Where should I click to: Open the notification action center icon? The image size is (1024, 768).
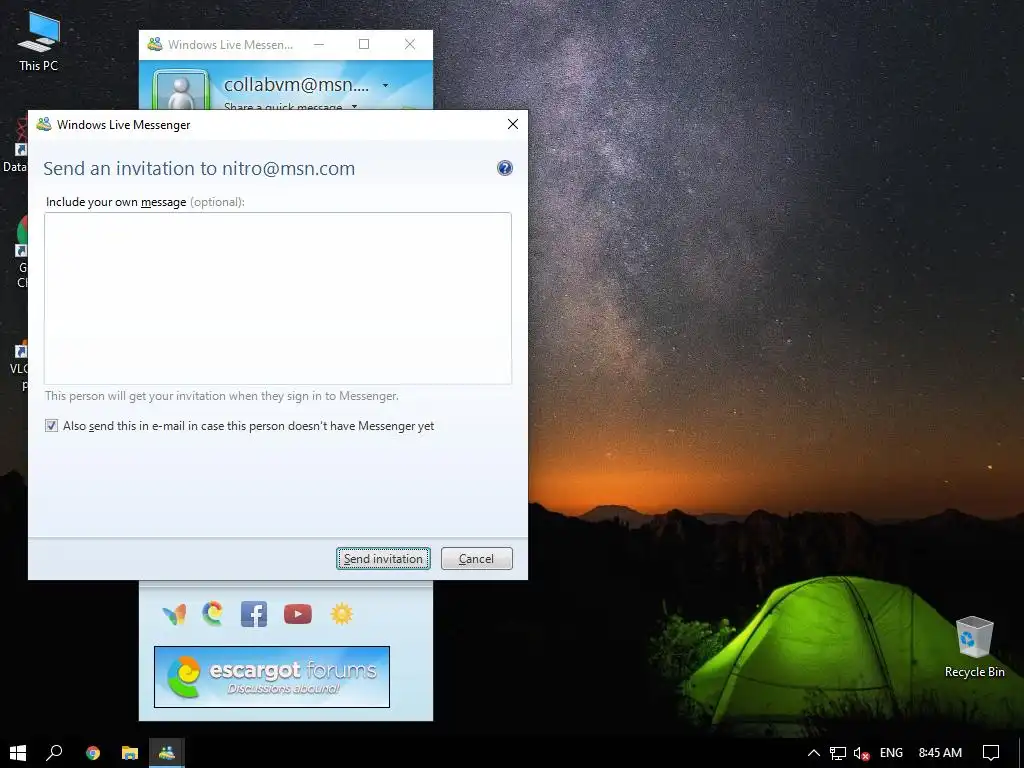click(991, 753)
